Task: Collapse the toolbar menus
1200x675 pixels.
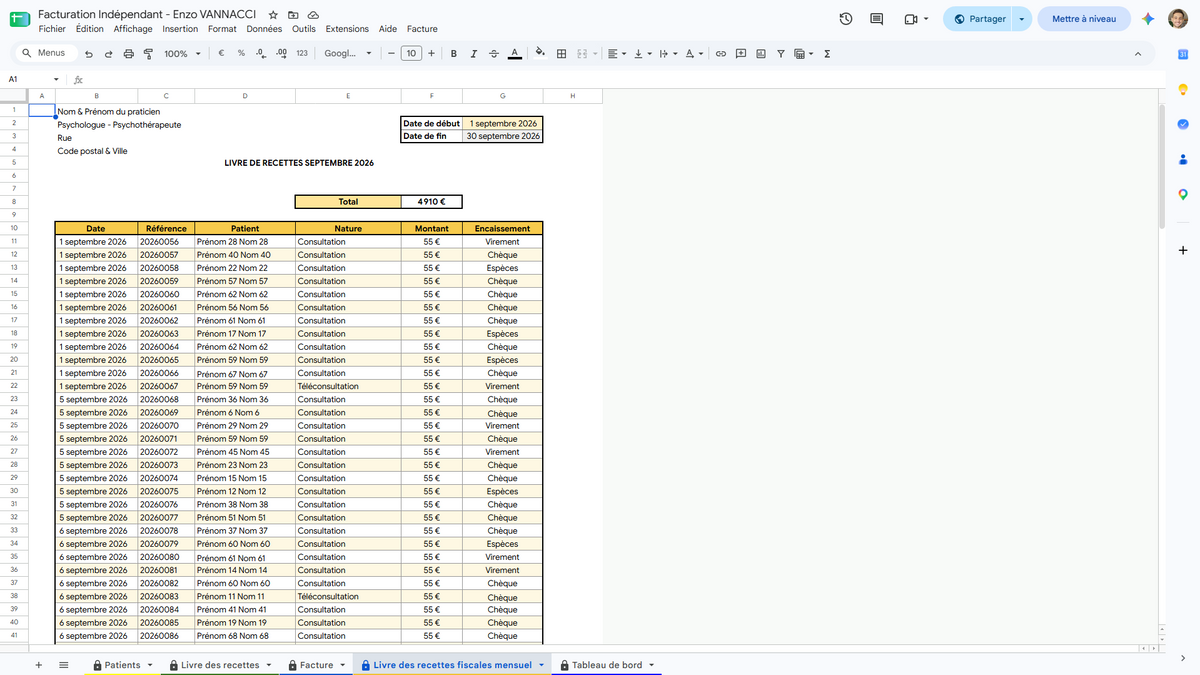Action: tap(1138, 54)
